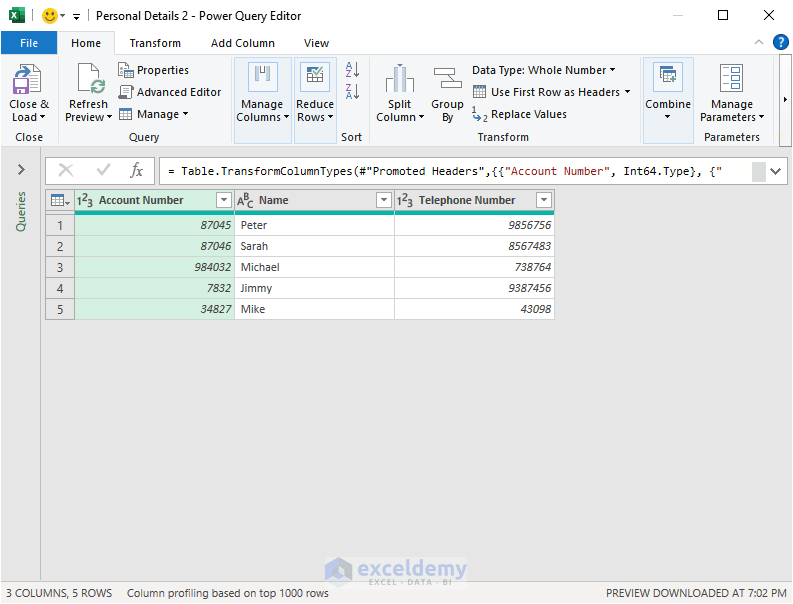This screenshot has height=604, width=793.
Task: Click Telephone Number data type icon
Action: point(405,201)
